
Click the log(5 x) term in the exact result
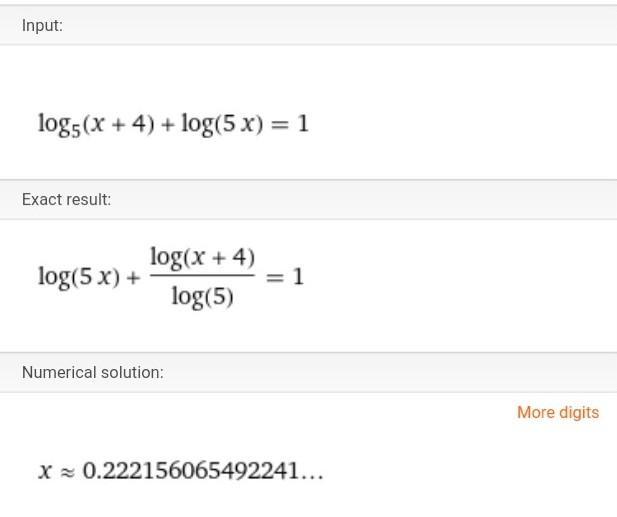point(79,277)
